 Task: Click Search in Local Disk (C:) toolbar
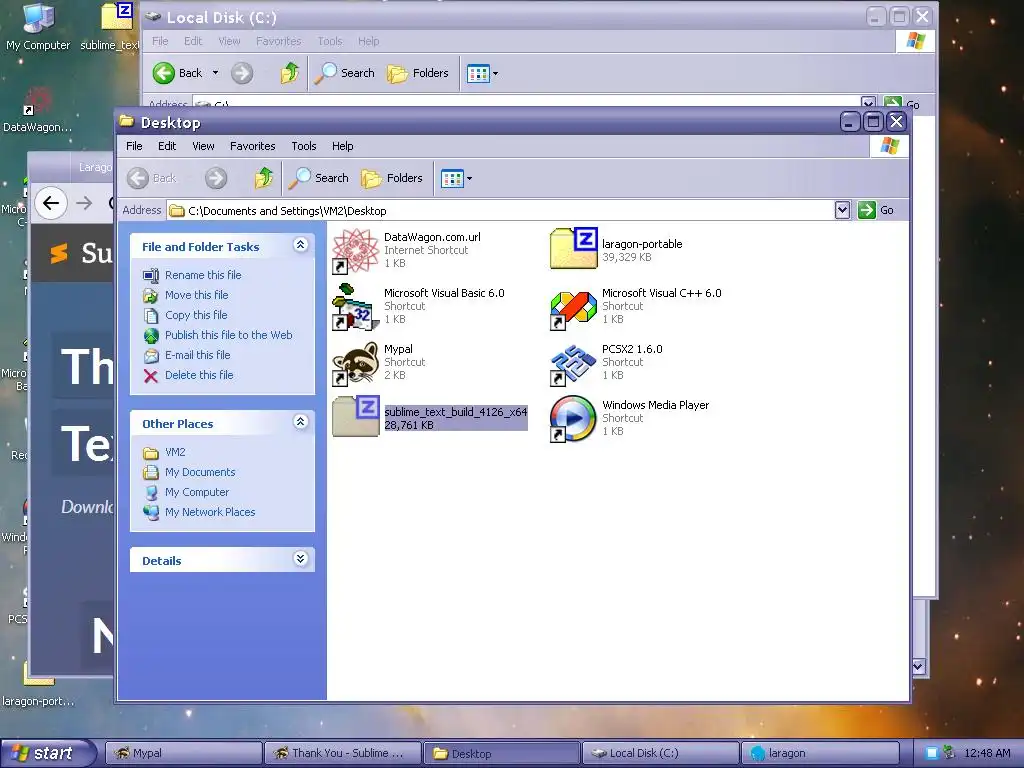coord(345,73)
